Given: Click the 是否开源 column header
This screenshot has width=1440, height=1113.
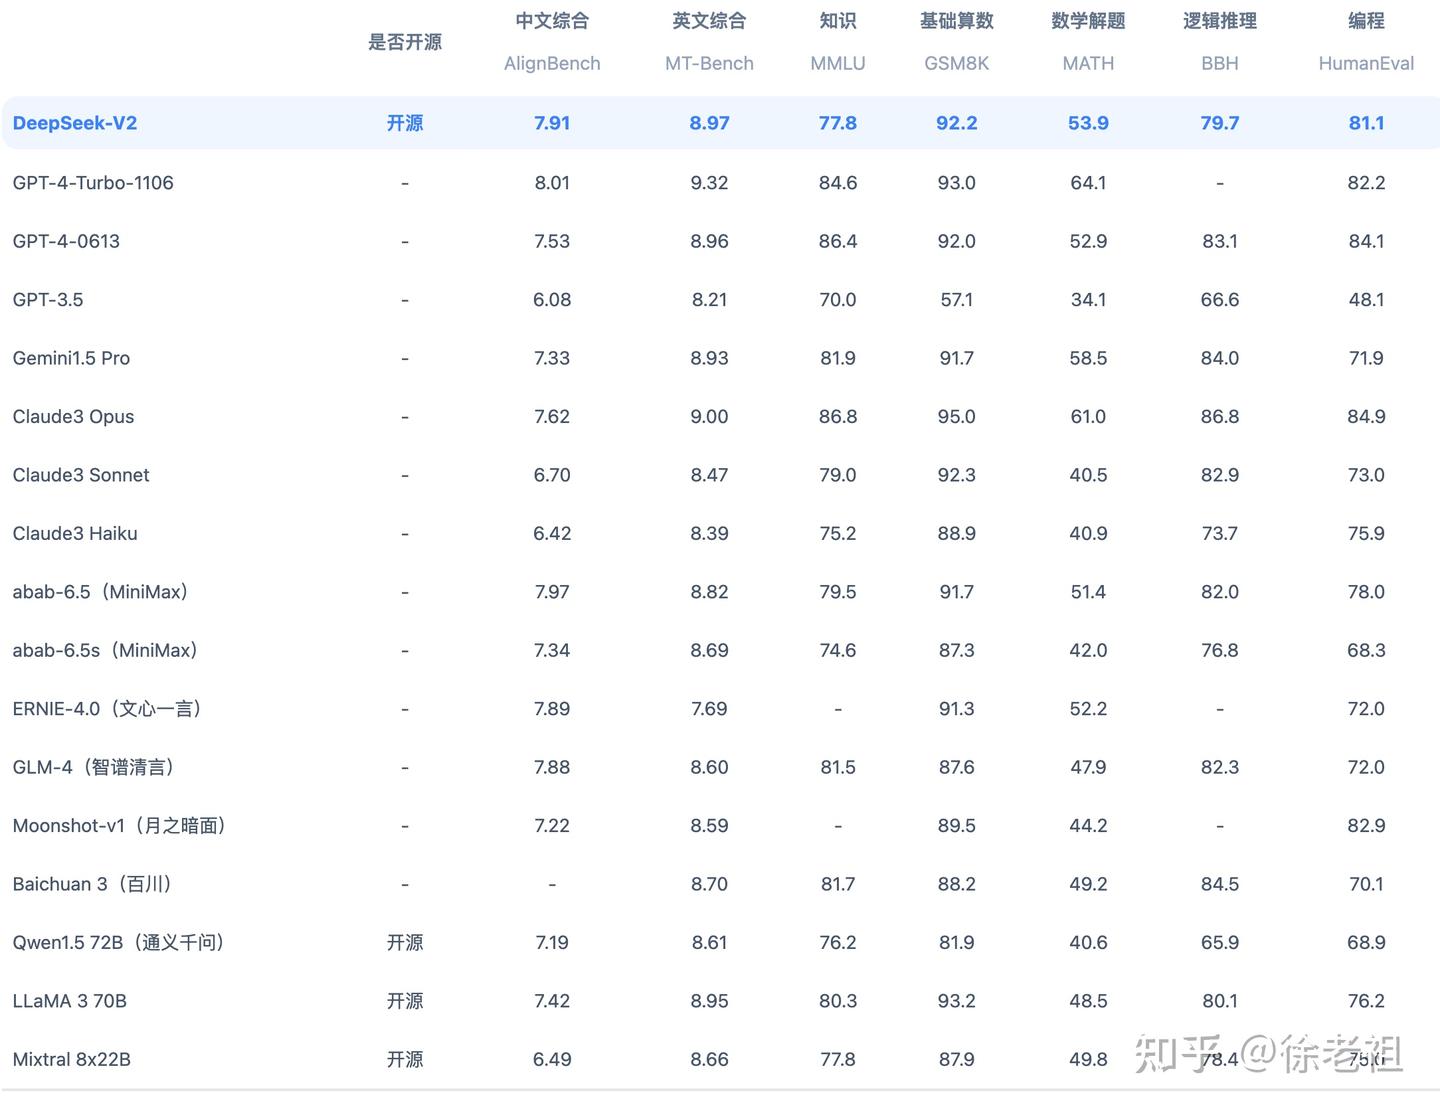Looking at the screenshot, I should (x=405, y=42).
